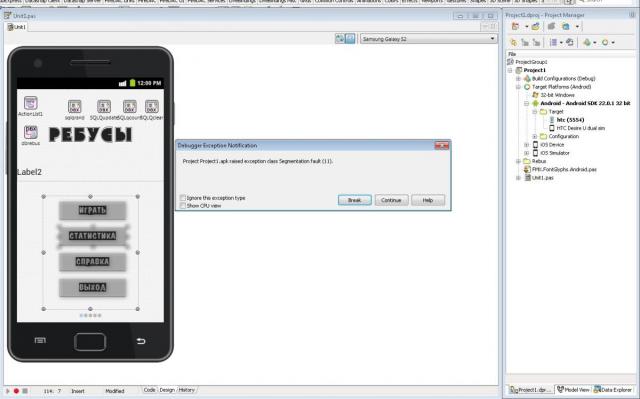Select the DBX connection component under ActionList1
The width and height of the screenshot is (640, 399).
[31, 132]
